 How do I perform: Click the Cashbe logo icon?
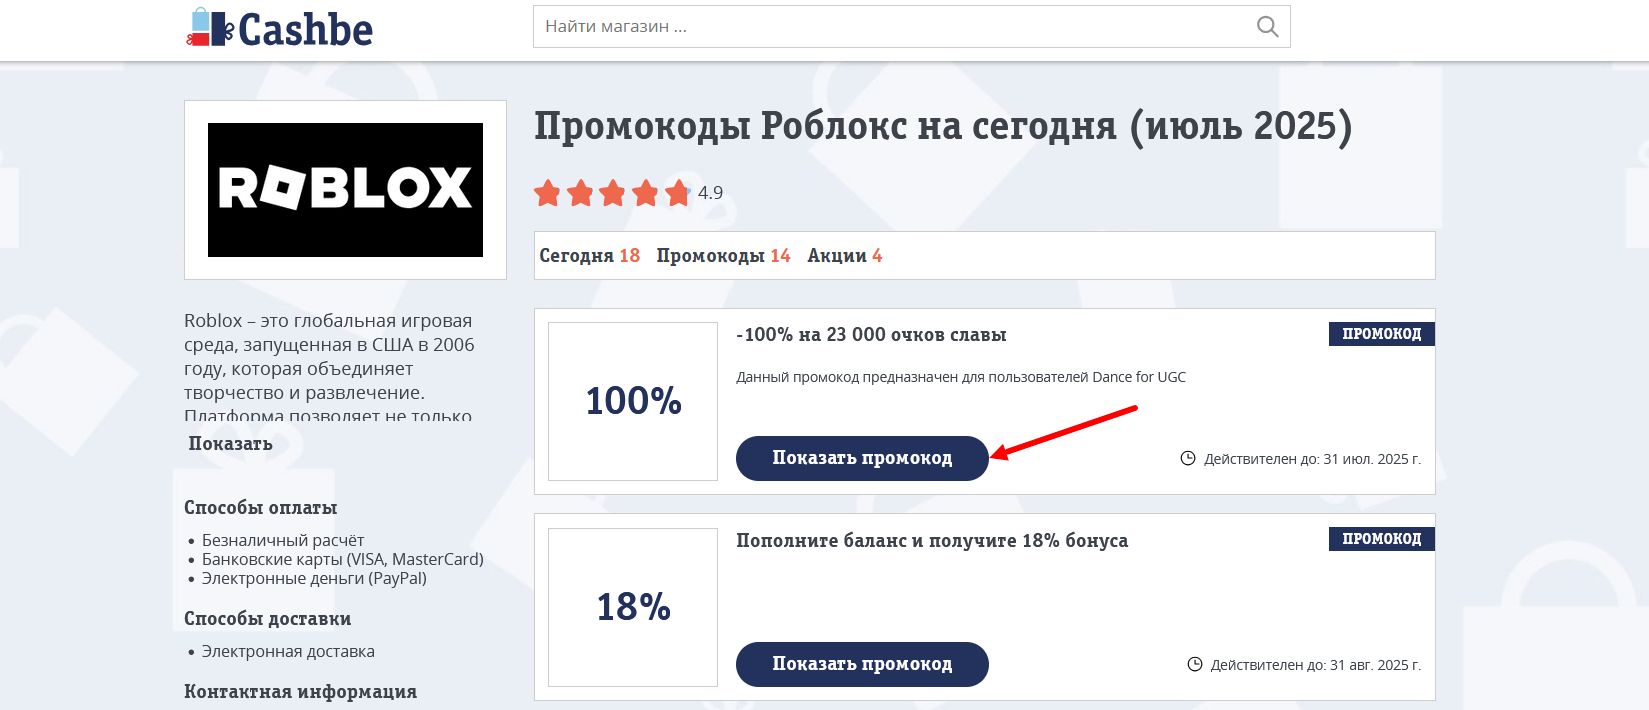[x=280, y=28]
